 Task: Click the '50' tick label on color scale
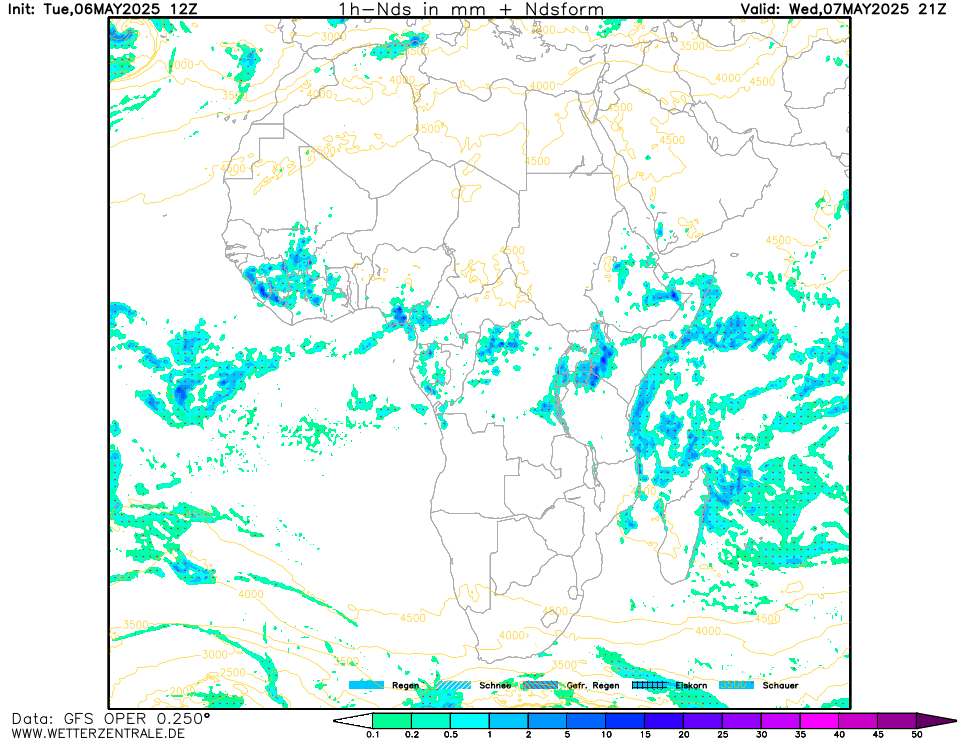[x=917, y=734]
